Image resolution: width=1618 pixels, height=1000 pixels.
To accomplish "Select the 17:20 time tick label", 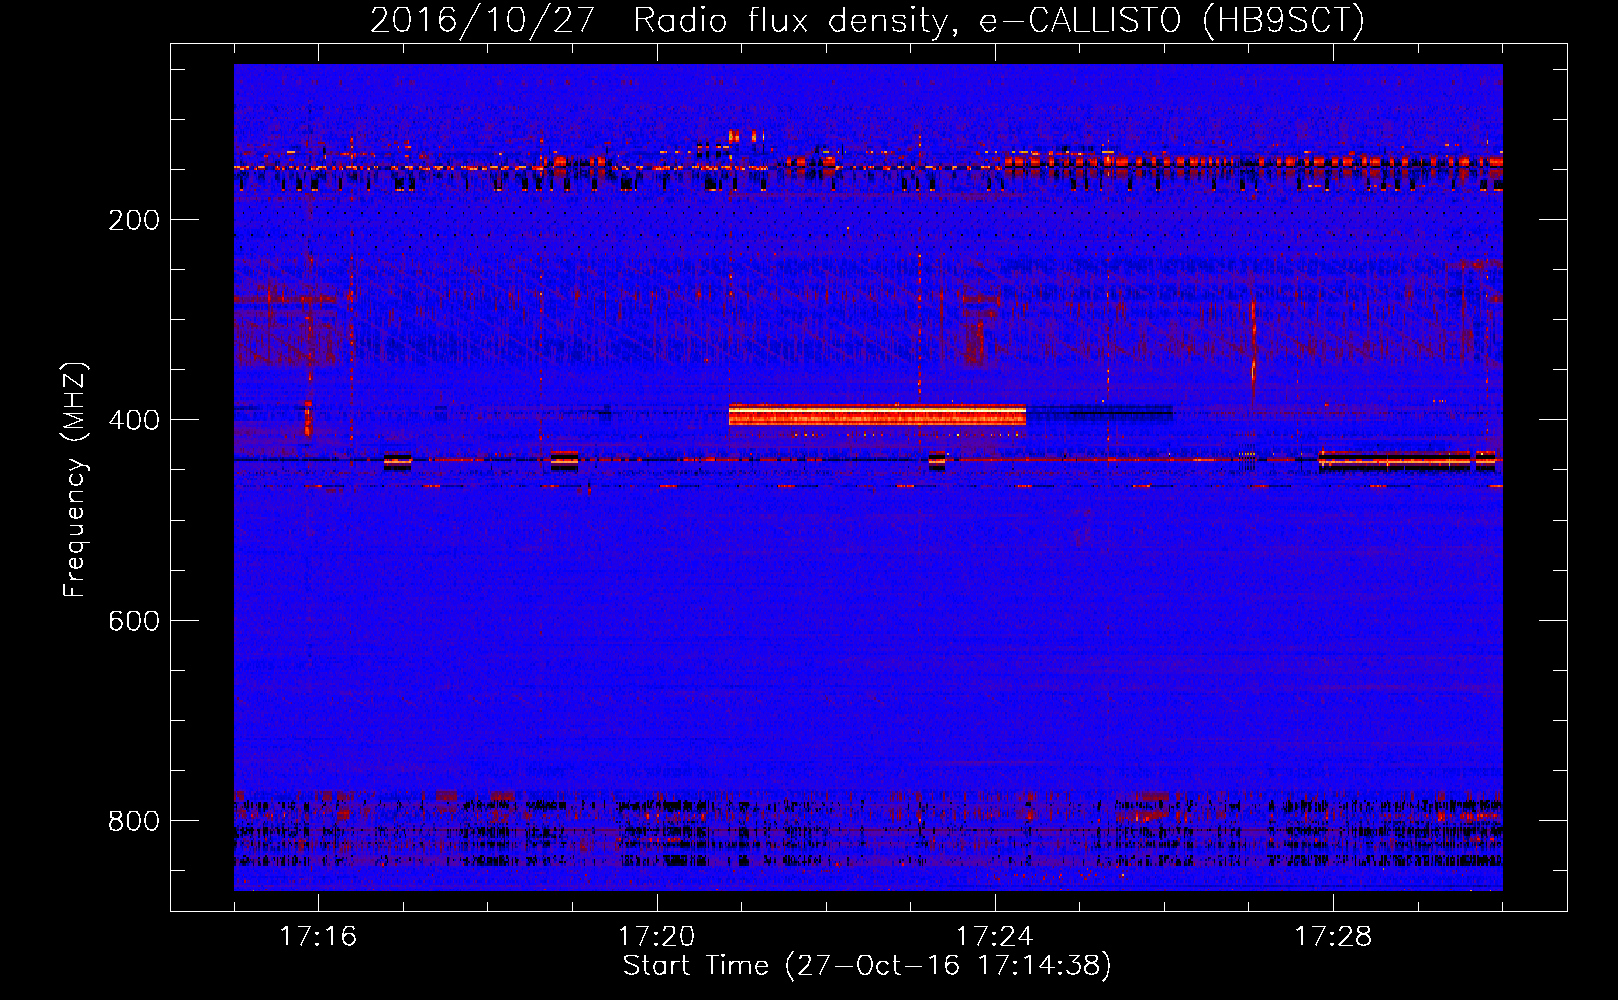I will pos(656,937).
